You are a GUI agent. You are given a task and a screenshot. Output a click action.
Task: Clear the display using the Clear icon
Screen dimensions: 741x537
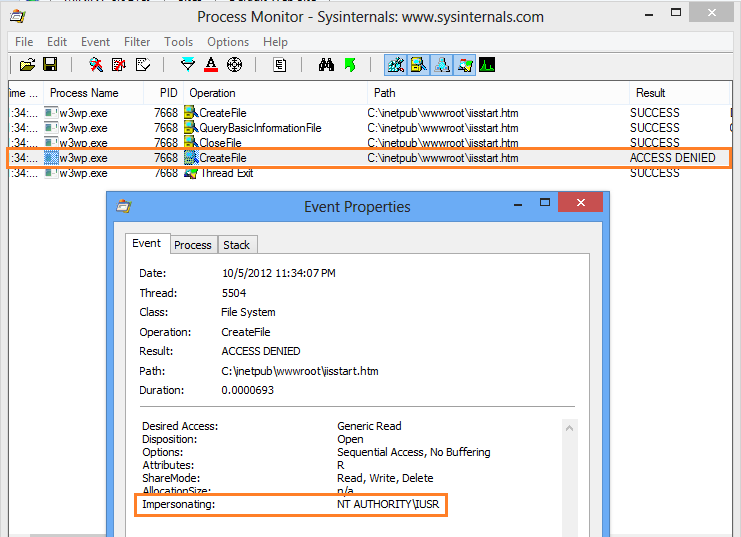point(143,64)
